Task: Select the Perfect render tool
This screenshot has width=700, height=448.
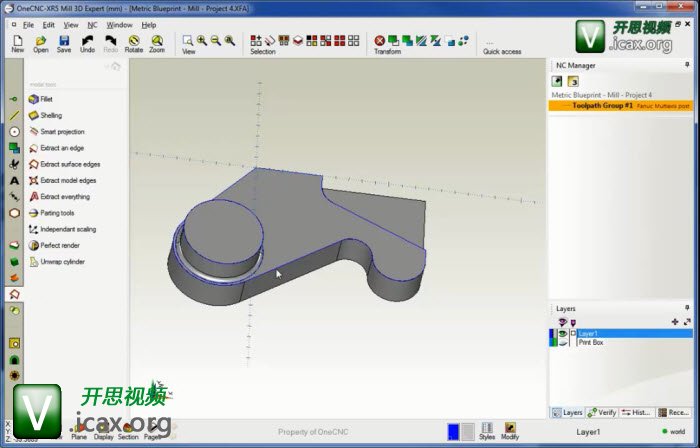Action: pos(59,245)
